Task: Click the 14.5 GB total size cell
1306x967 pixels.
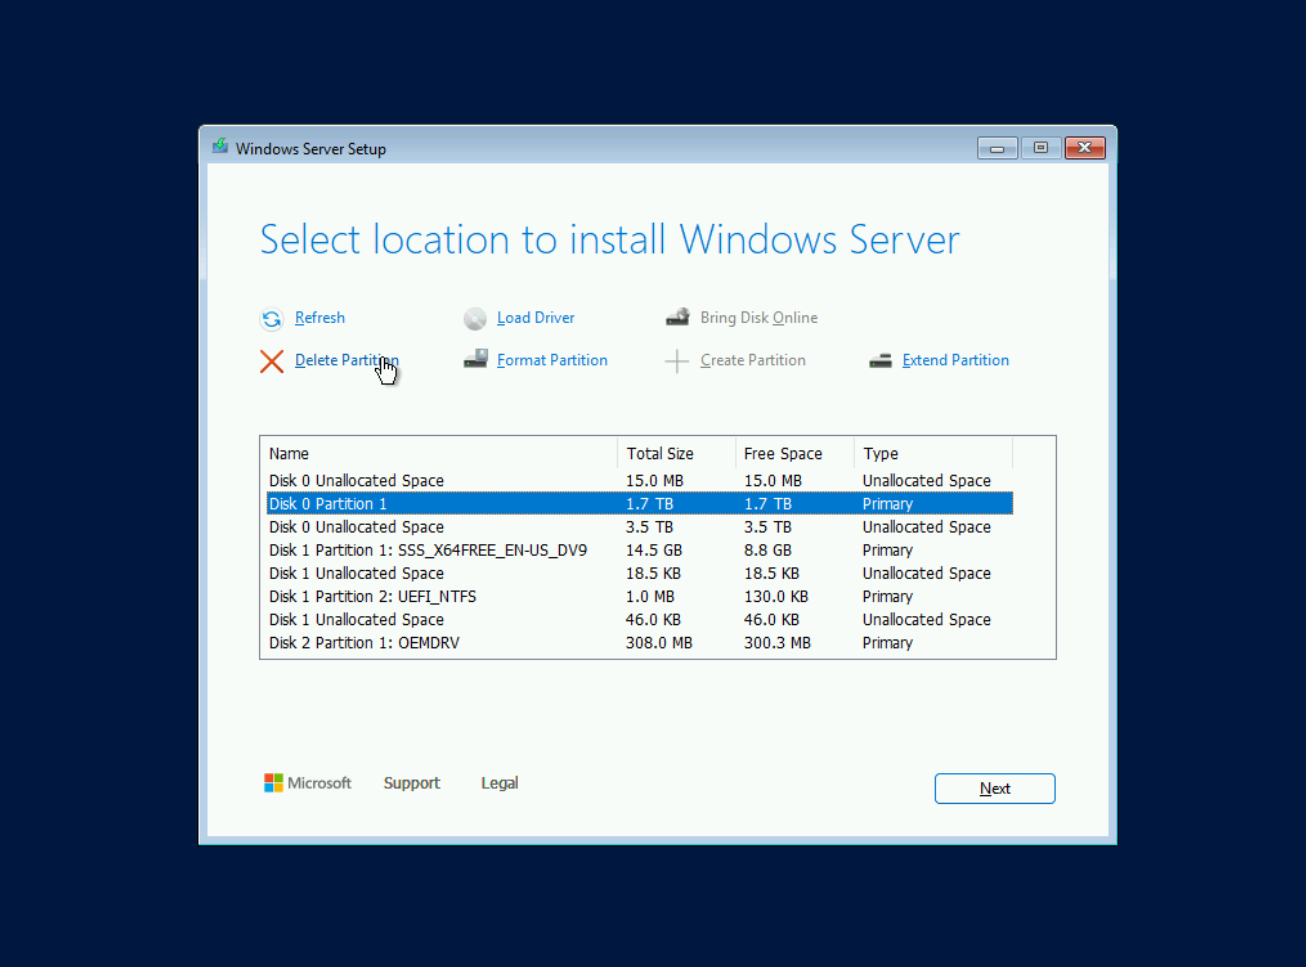Action: (654, 550)
